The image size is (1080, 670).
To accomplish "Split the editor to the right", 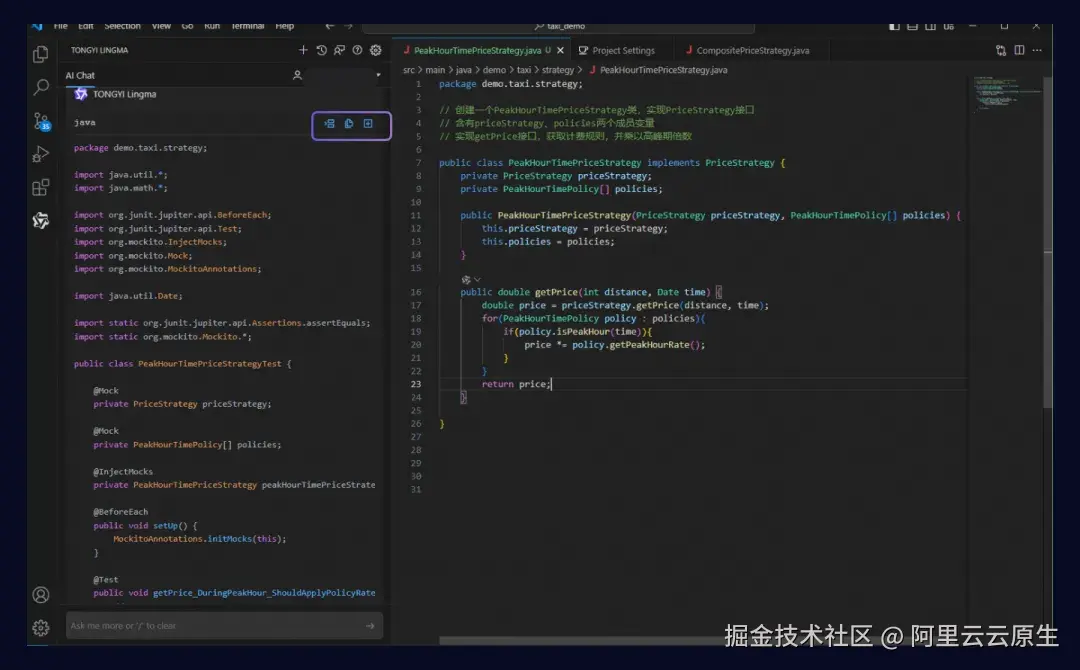I will point(1019,50).
